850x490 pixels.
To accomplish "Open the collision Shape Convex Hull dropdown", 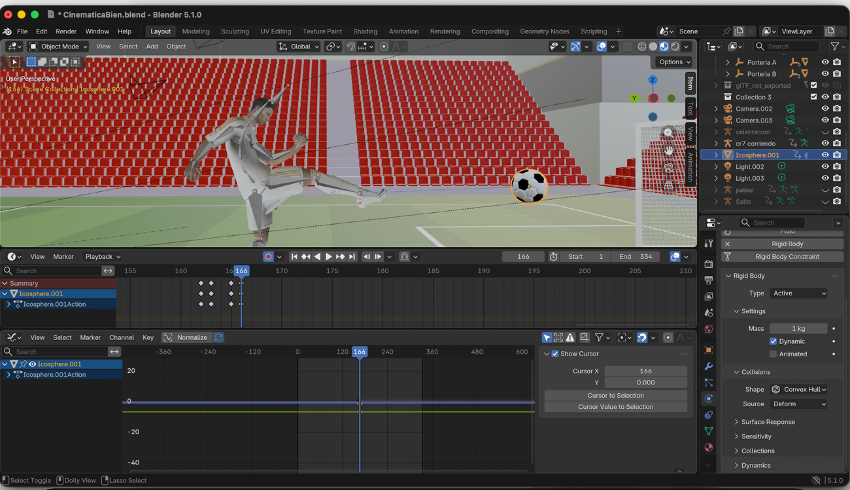I will click(797, 390).
